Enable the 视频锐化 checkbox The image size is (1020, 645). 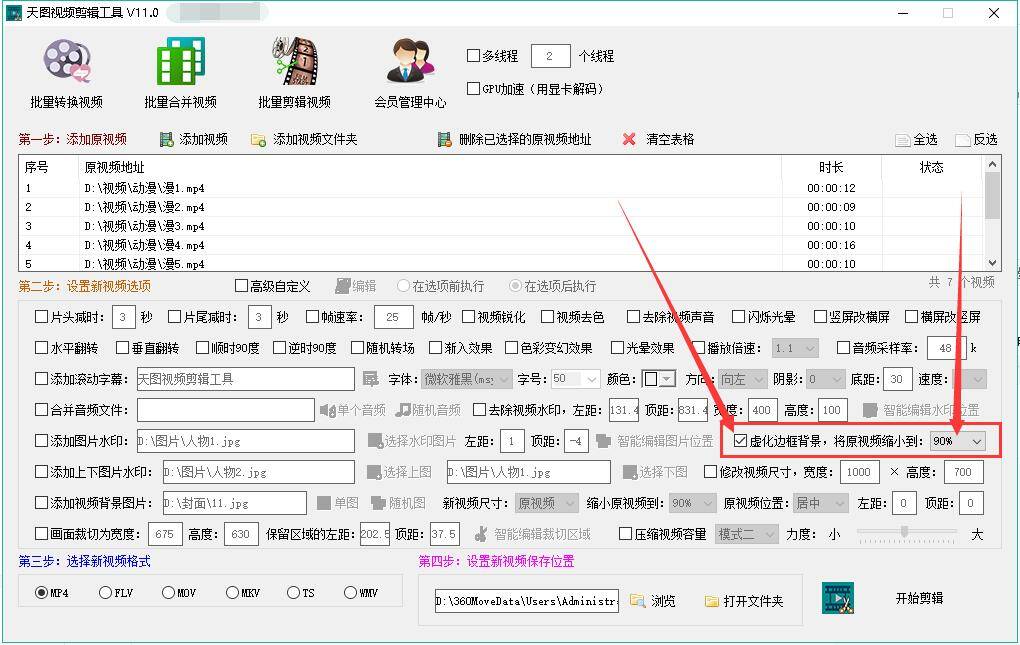(468, 317)
